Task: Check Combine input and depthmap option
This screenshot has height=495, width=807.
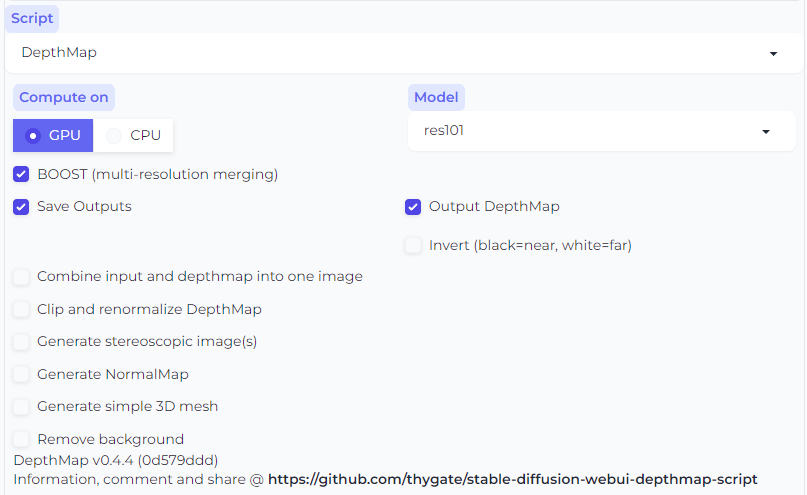Action: pyautogui.click(x=21, y=277)
